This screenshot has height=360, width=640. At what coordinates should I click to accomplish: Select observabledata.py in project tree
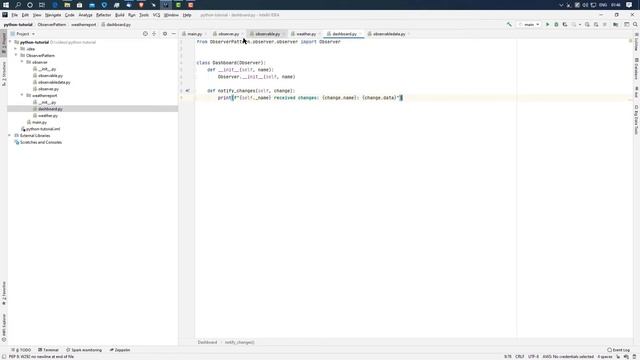pos(54,82)
